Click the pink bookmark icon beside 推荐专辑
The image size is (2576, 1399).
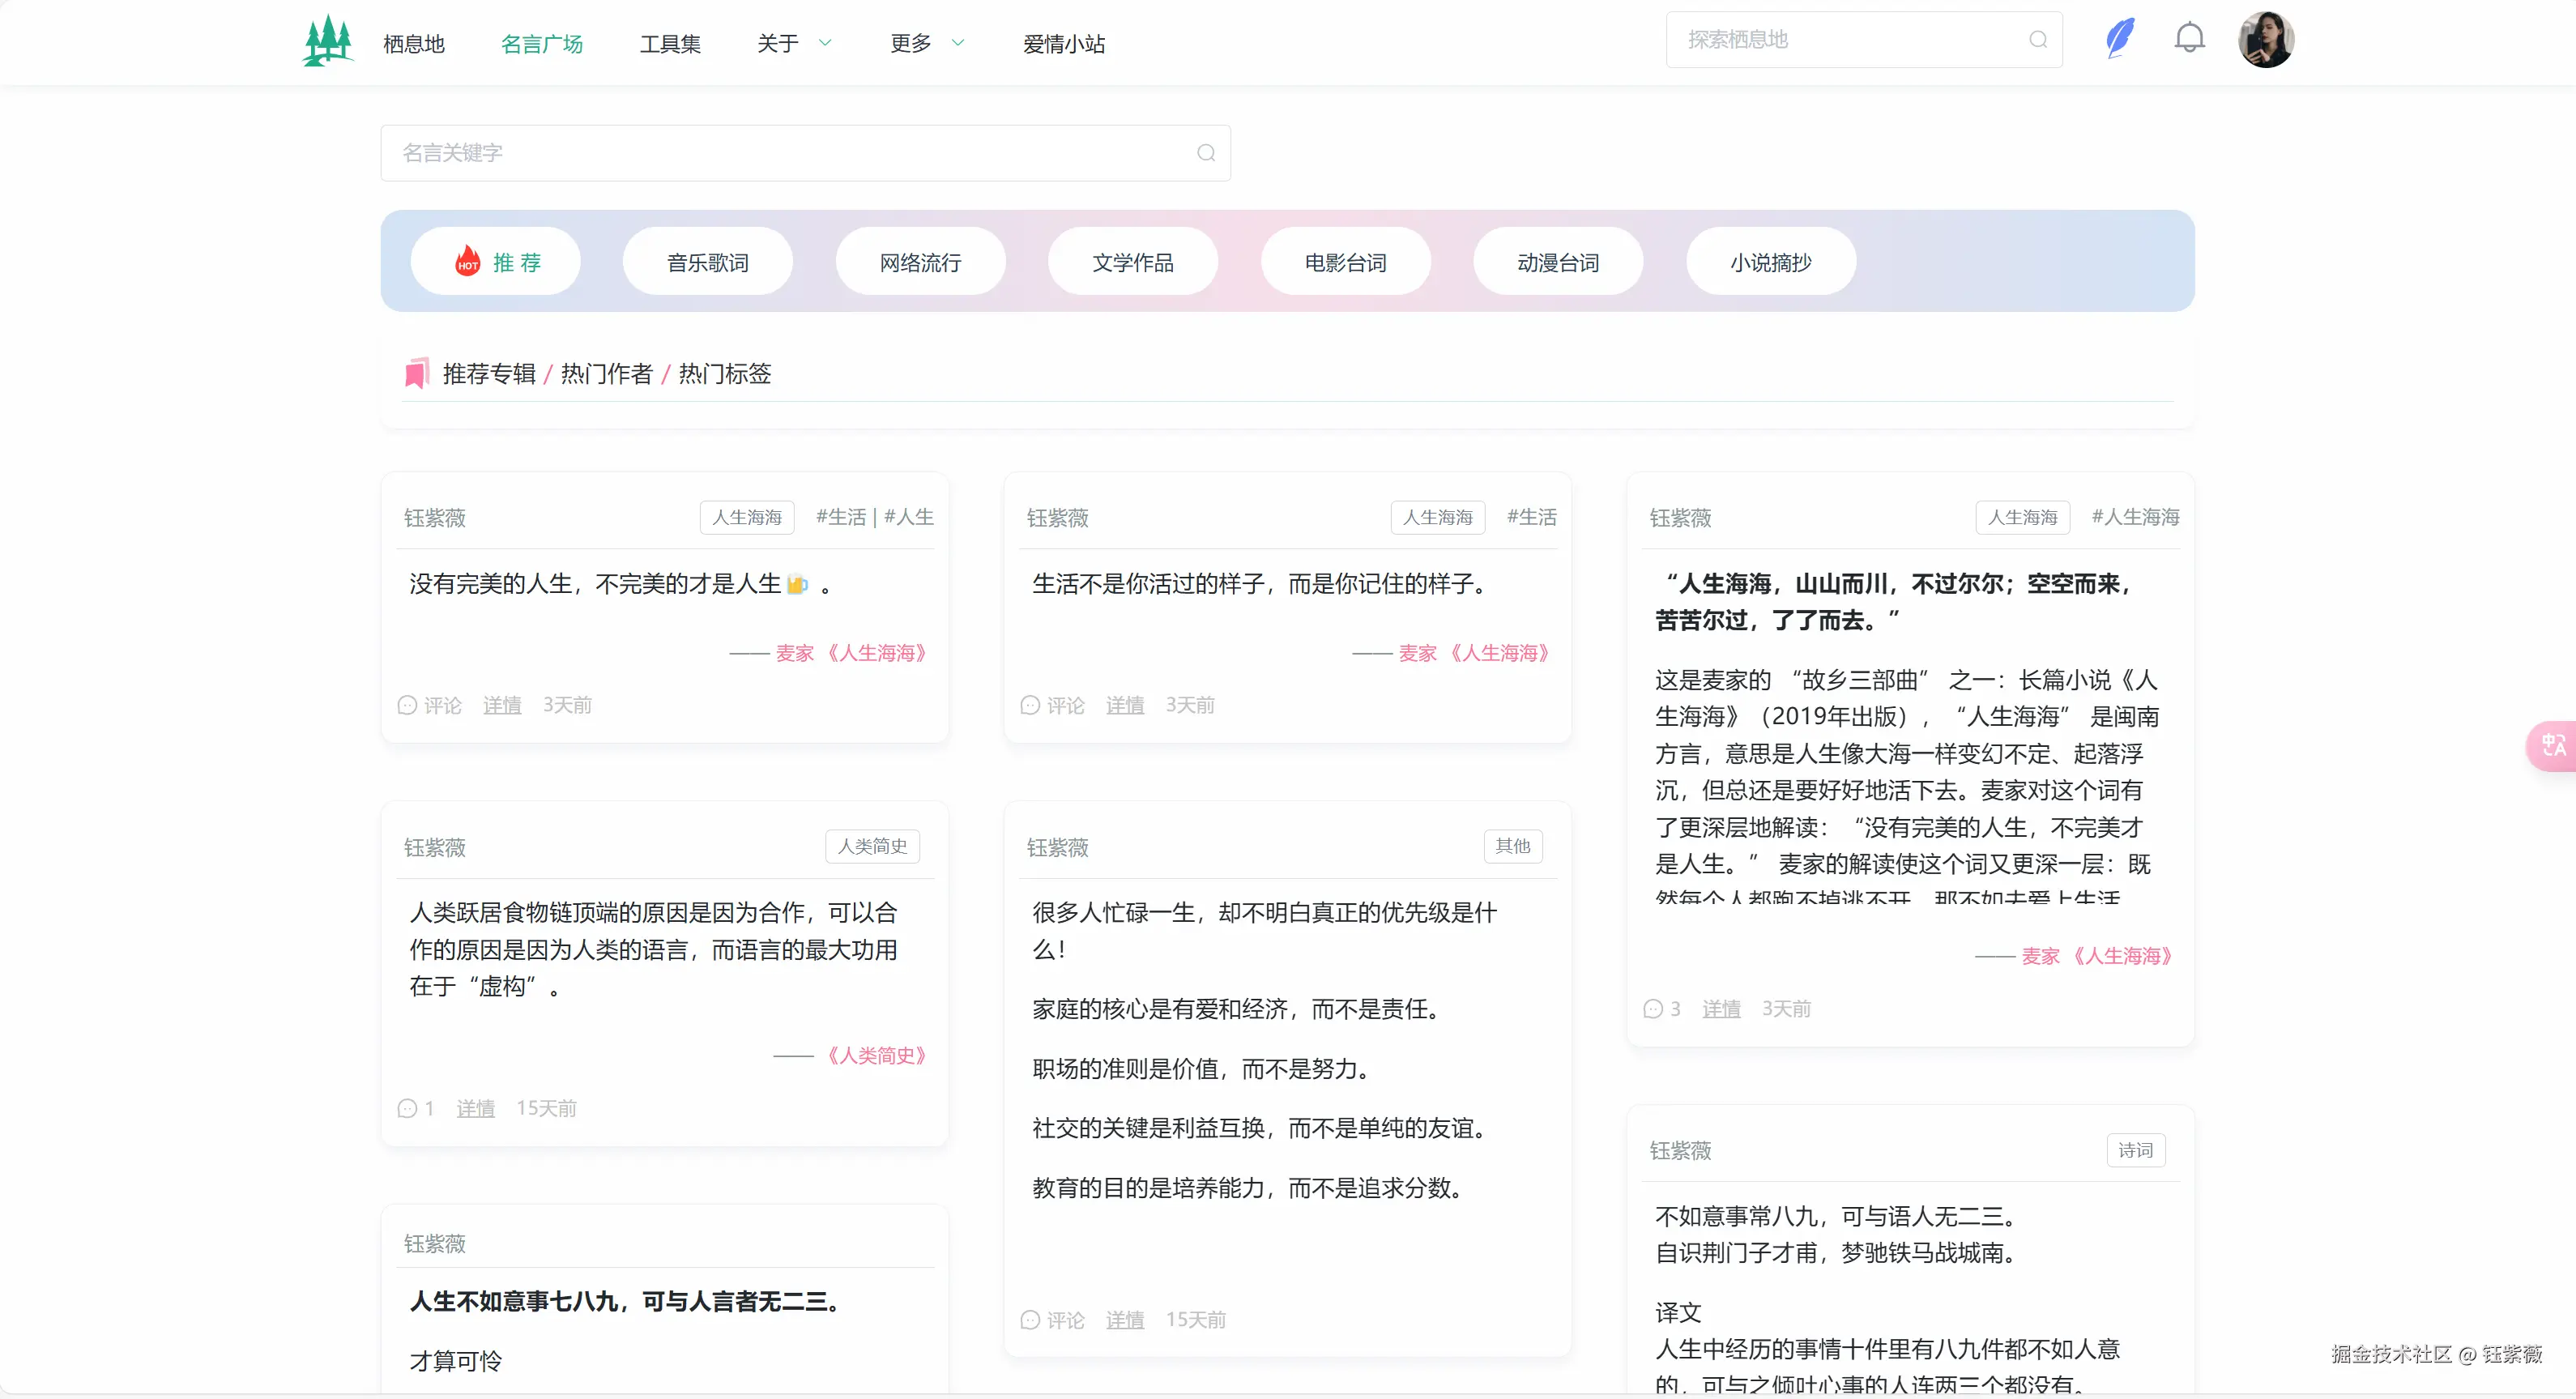[x=417, y=372]
